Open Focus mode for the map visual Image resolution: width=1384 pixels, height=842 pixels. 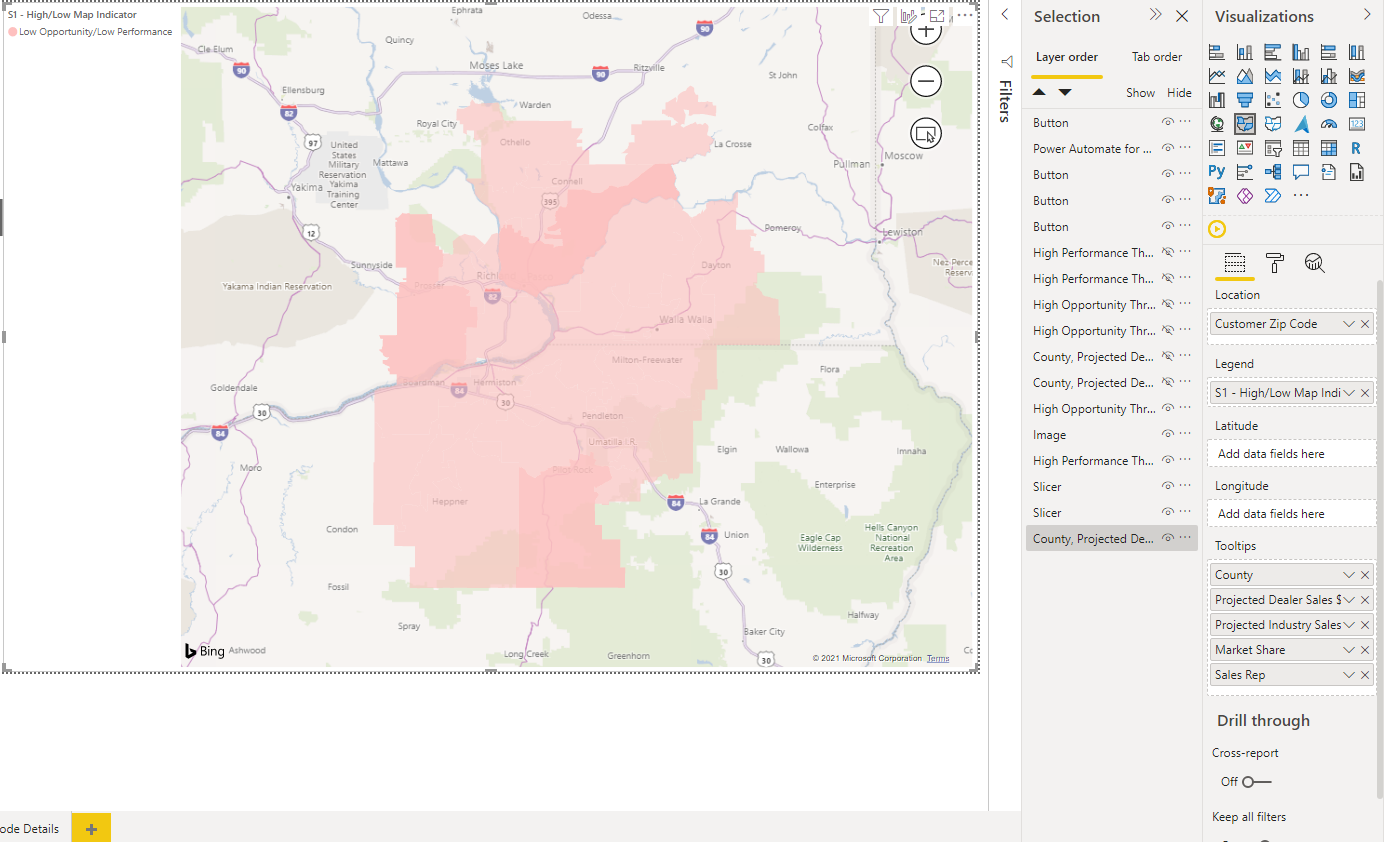[x=937, y=16]
